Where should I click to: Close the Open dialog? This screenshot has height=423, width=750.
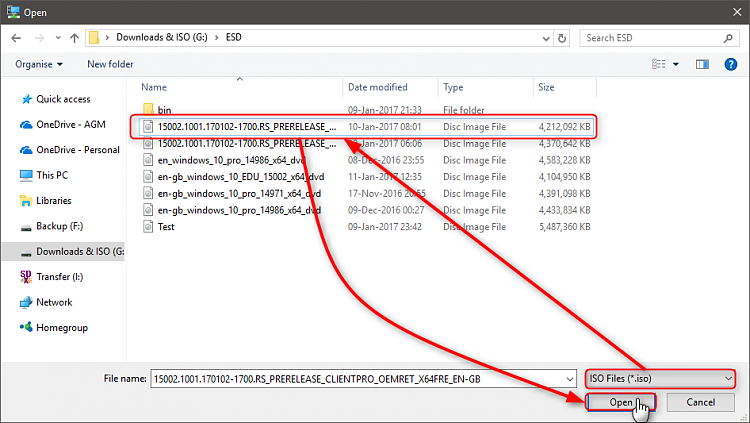click(x=737, y=12)
